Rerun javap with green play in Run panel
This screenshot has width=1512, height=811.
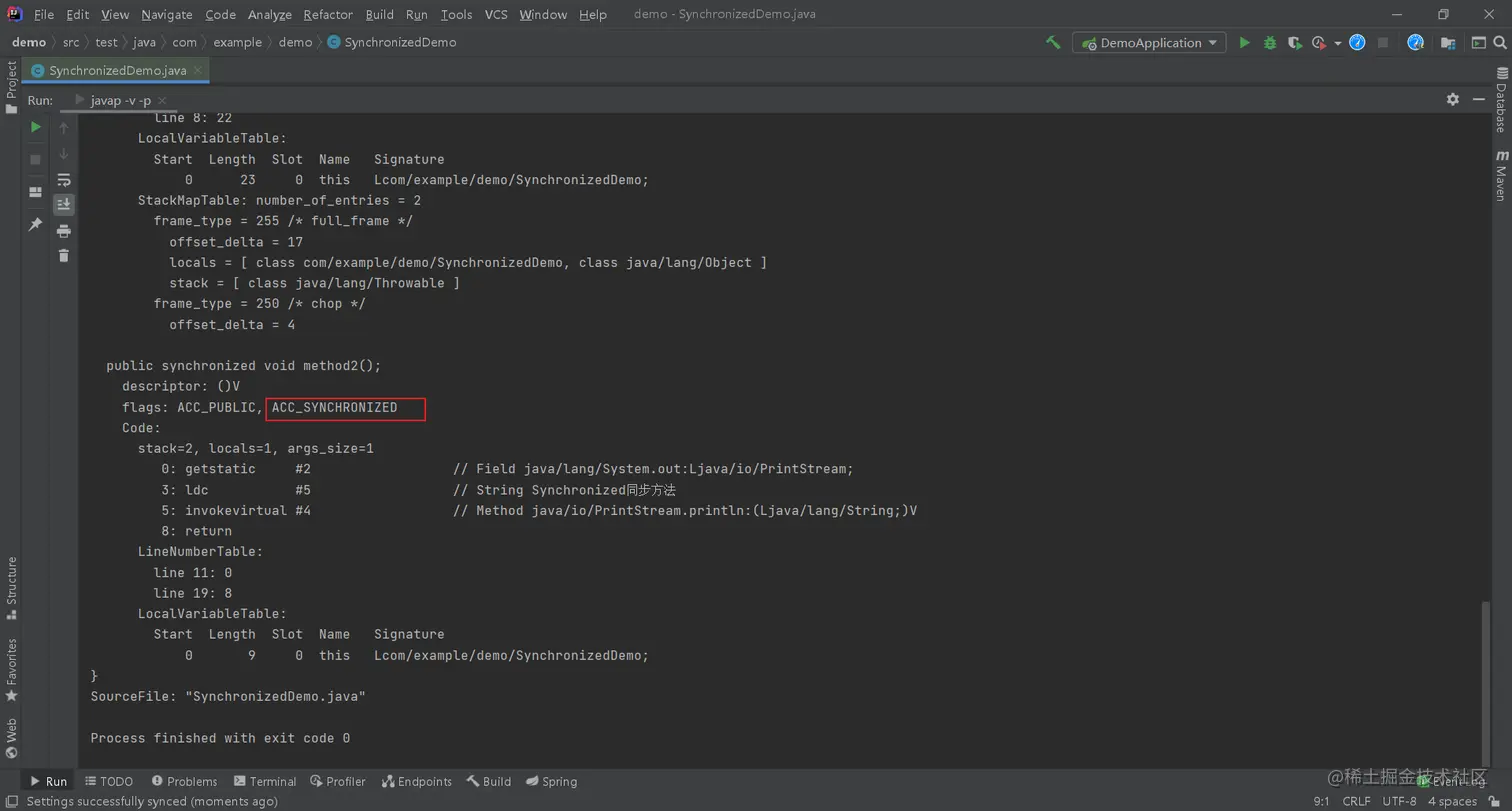click(35, 127)
